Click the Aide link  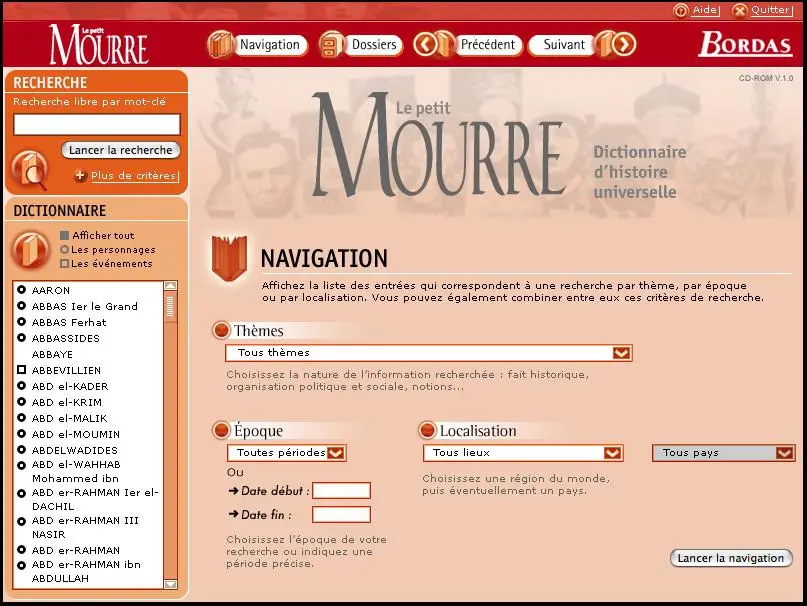click(705, 10)
